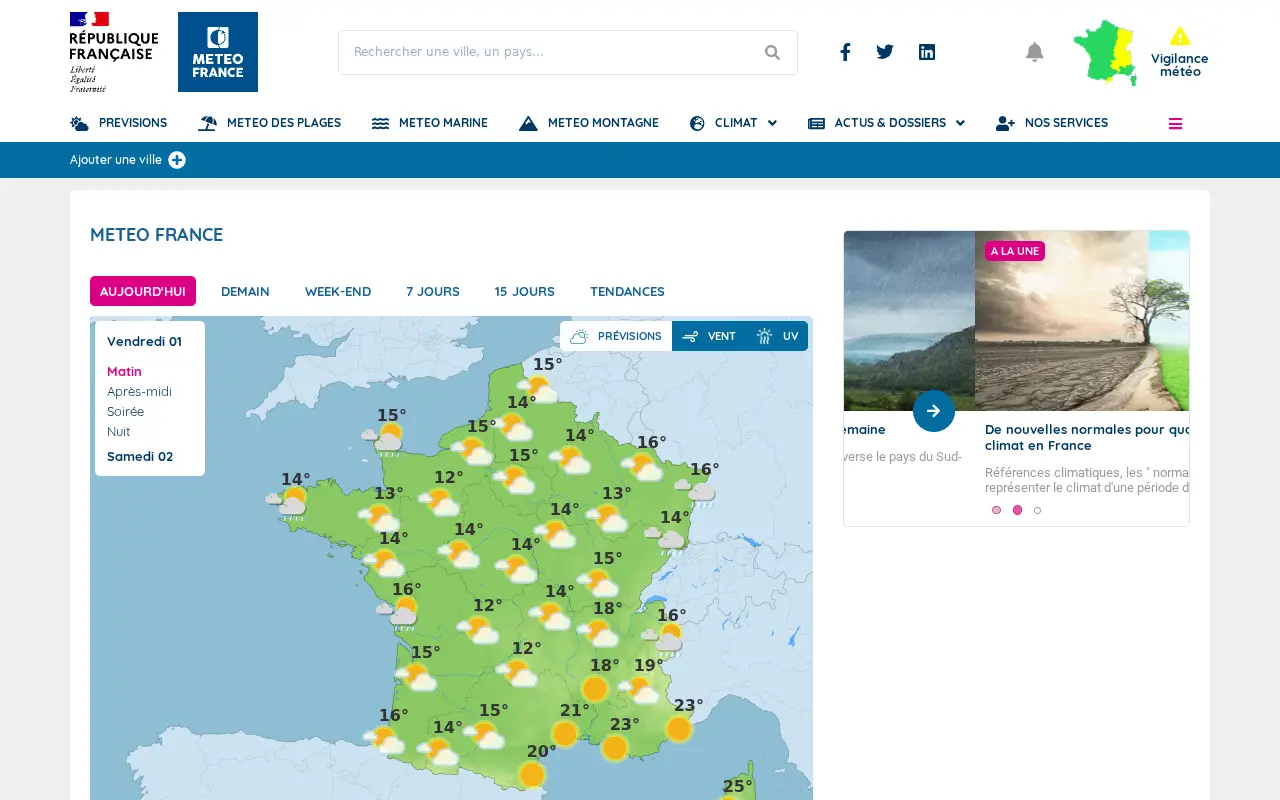1280x800 pixels.
Task: Click the search magnifier icon
Action: [x=772, y=52]
